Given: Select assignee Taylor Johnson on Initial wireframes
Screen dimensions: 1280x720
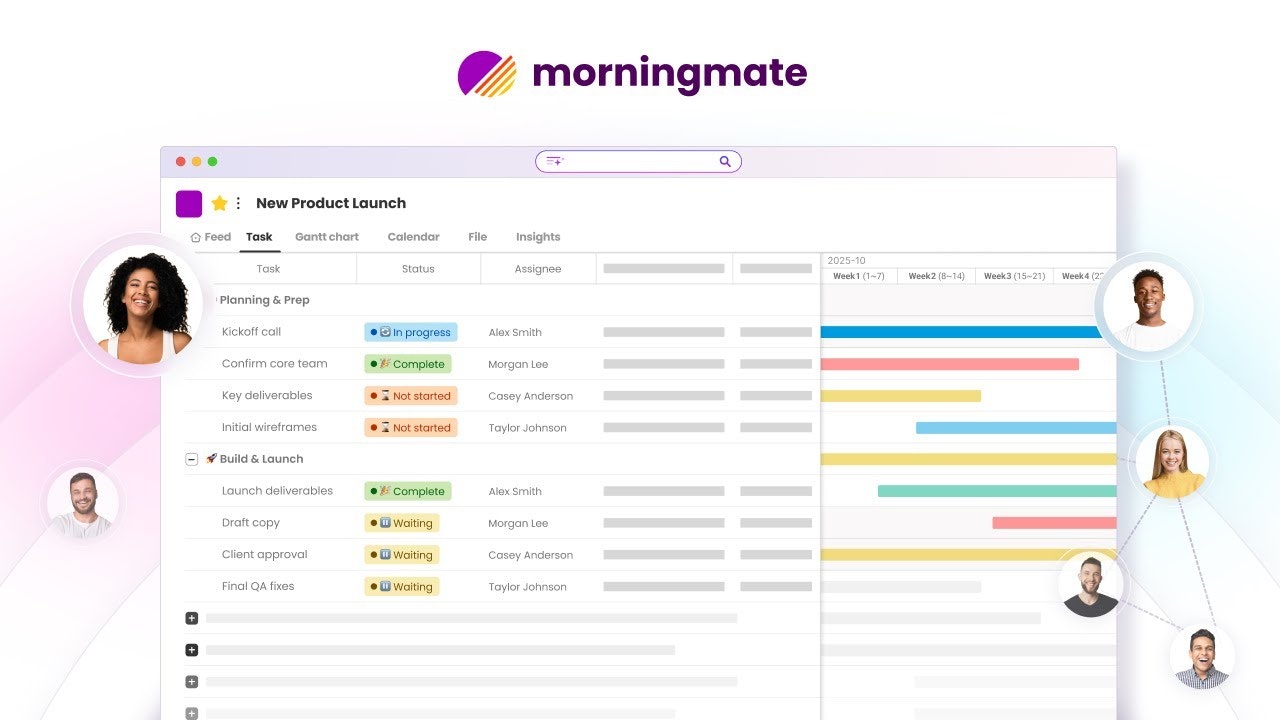Looking at the screenshot, I should pyautogui.click(x=527, y=428).
